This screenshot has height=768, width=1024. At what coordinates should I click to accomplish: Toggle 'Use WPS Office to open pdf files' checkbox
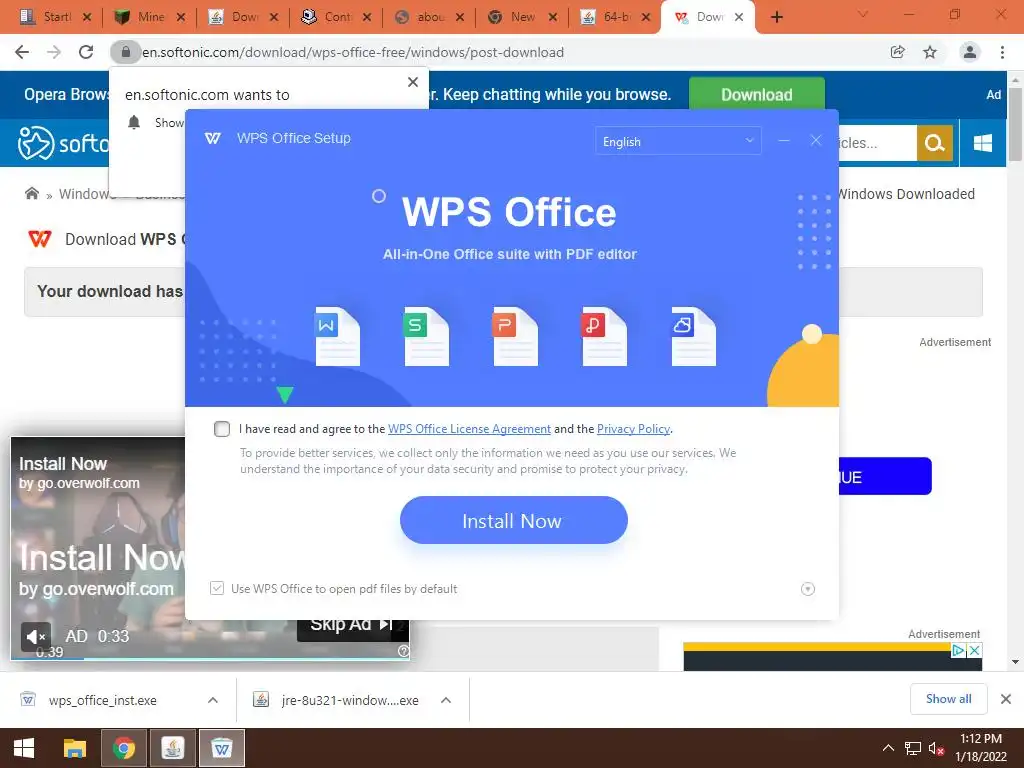tap(217, 588)
